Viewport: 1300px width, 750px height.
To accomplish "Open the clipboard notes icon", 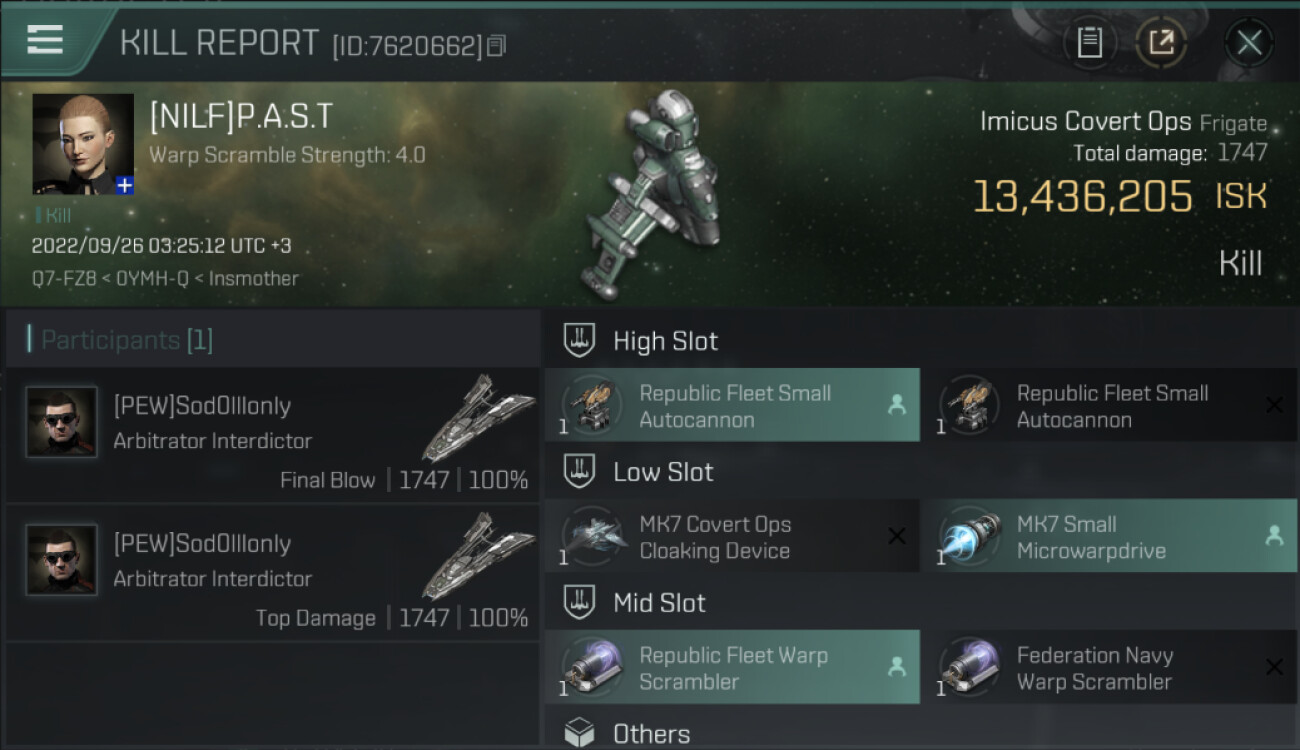I will coord(1090,42).
